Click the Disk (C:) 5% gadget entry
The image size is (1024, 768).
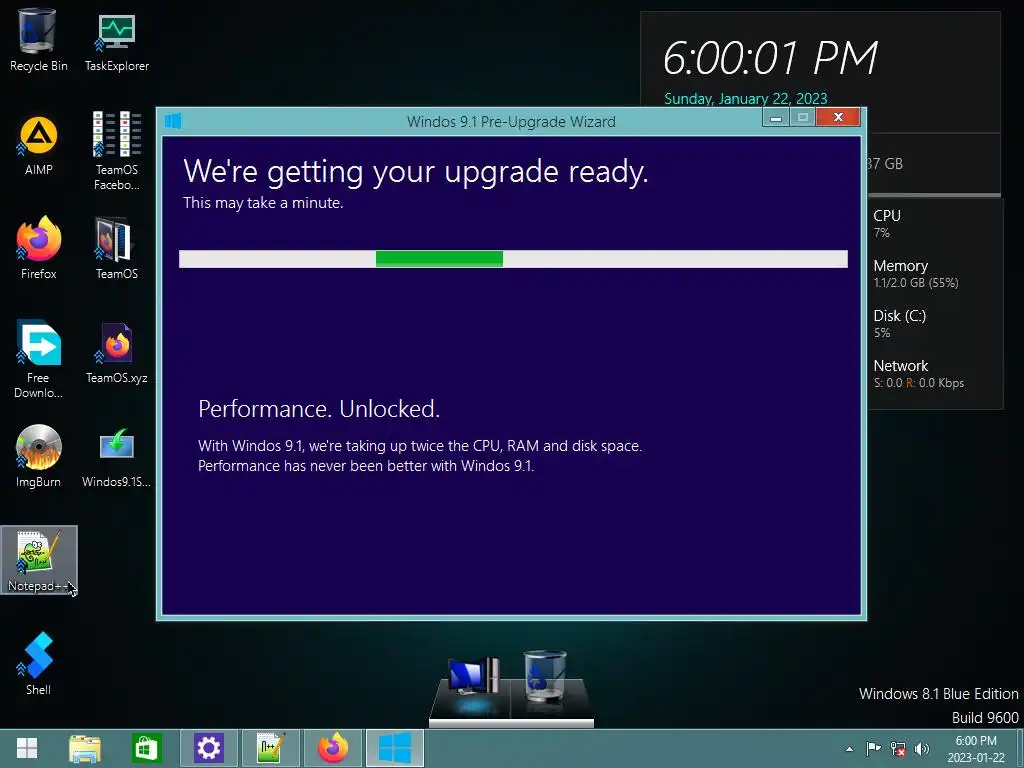(899, 323)
